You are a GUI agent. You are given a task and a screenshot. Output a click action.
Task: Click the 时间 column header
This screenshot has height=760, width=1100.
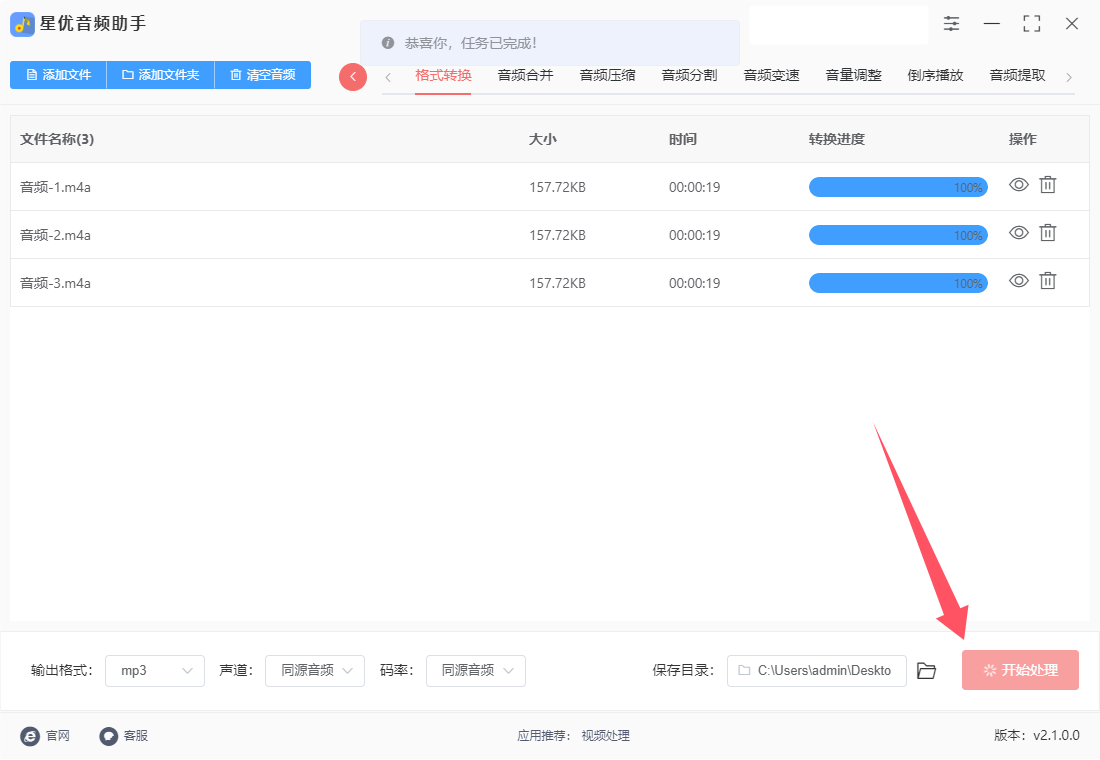(683, 139)
